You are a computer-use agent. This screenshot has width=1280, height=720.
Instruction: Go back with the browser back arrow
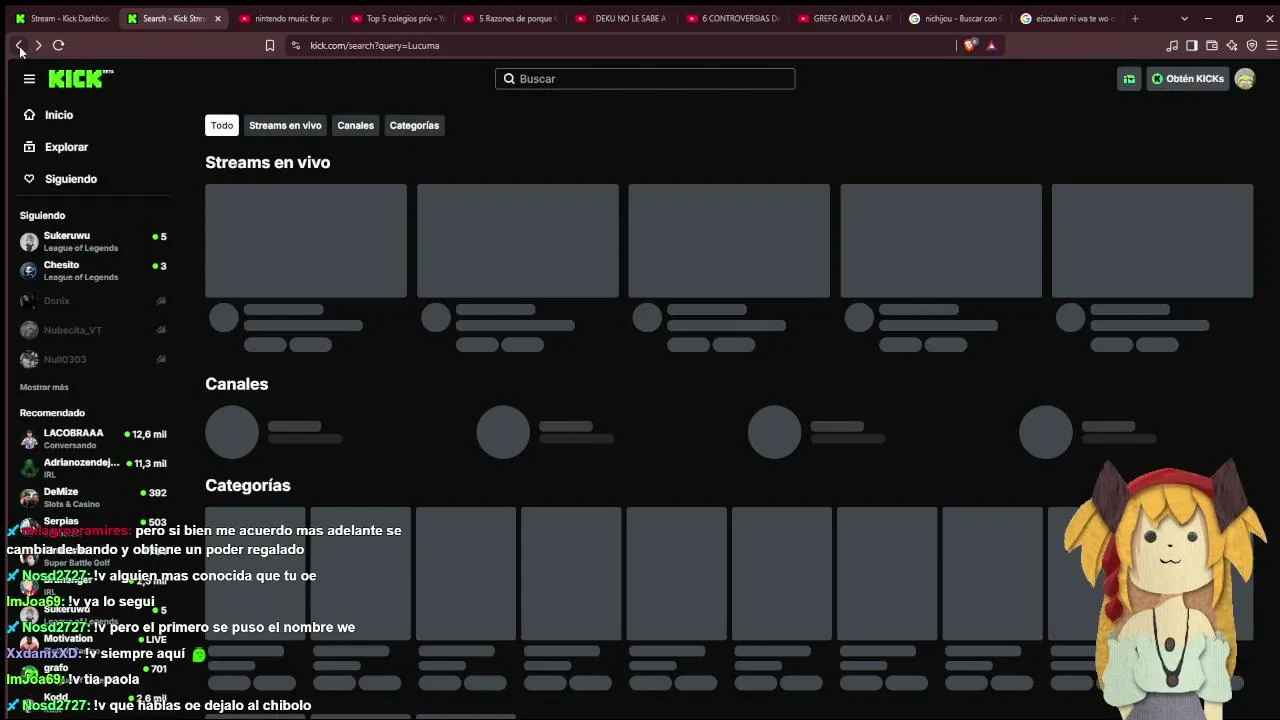coord(19,45)
